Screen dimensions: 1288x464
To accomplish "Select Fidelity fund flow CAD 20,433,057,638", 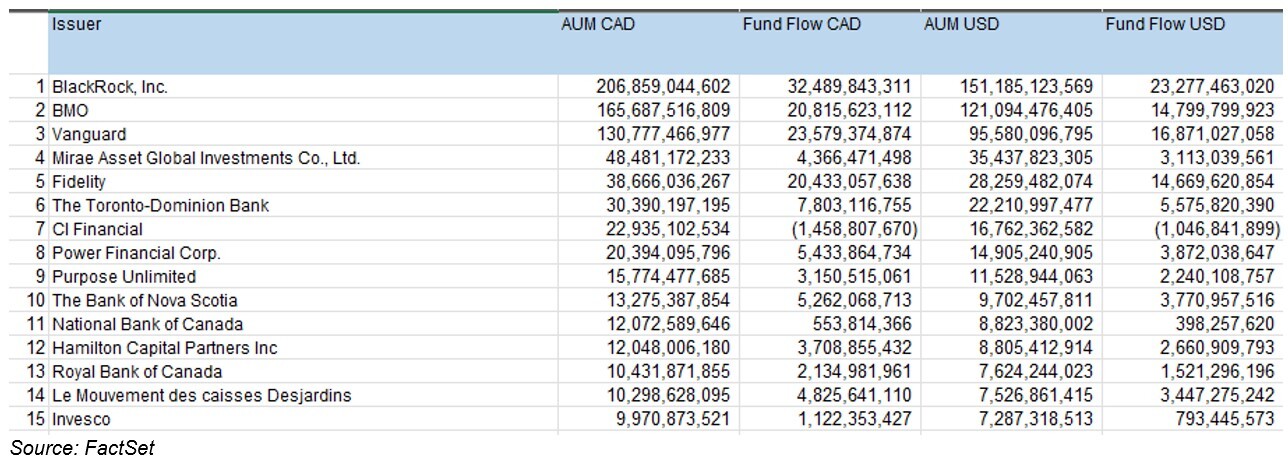I will pyautogui.click(x=851, y=182).
